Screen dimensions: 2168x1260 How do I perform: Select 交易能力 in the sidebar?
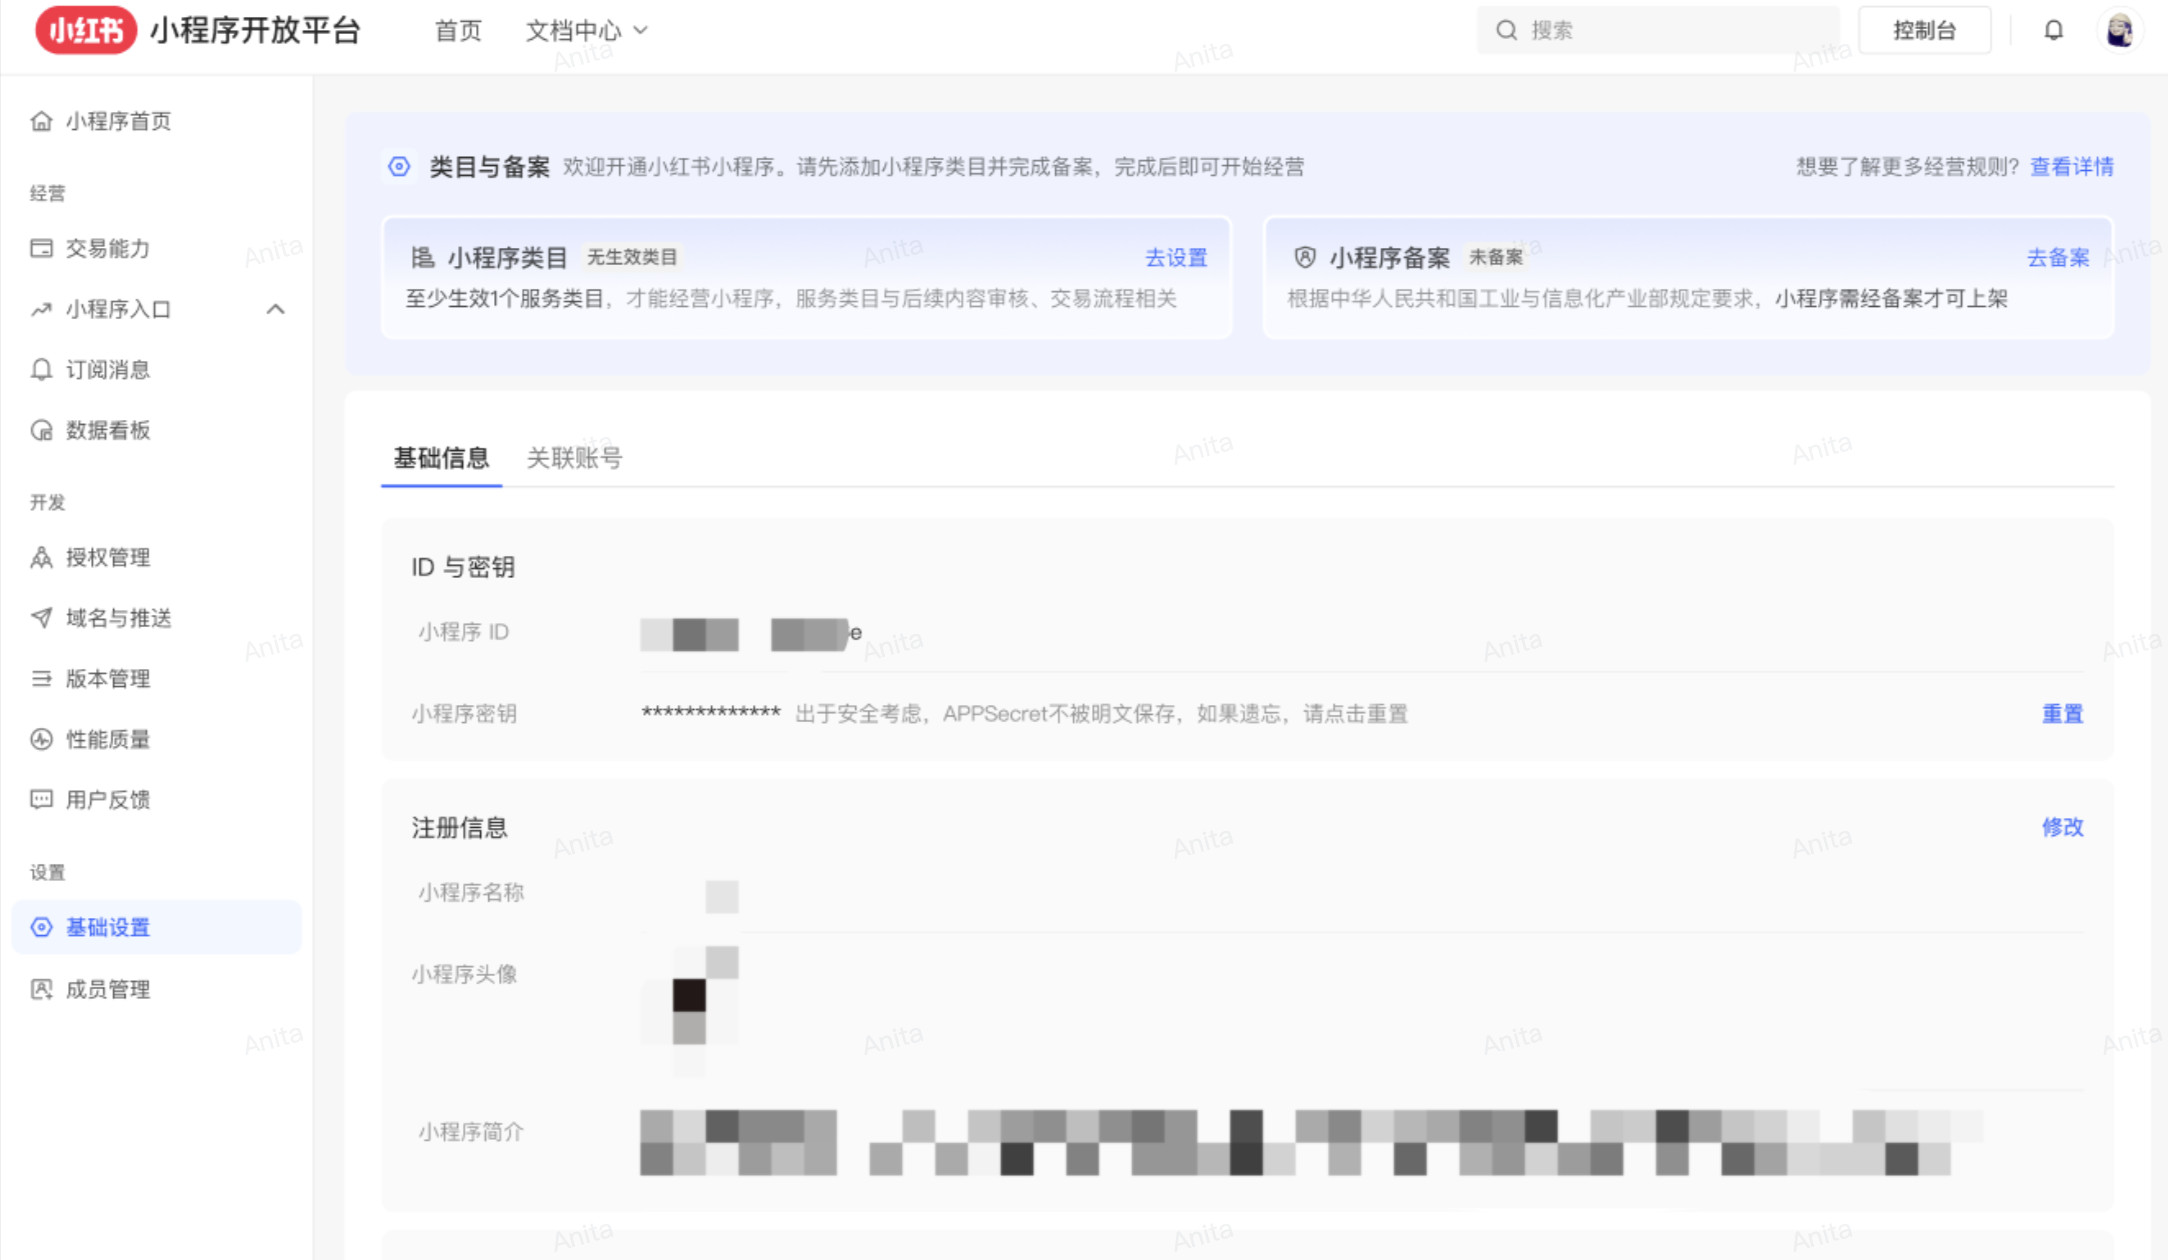click(110, 249)
